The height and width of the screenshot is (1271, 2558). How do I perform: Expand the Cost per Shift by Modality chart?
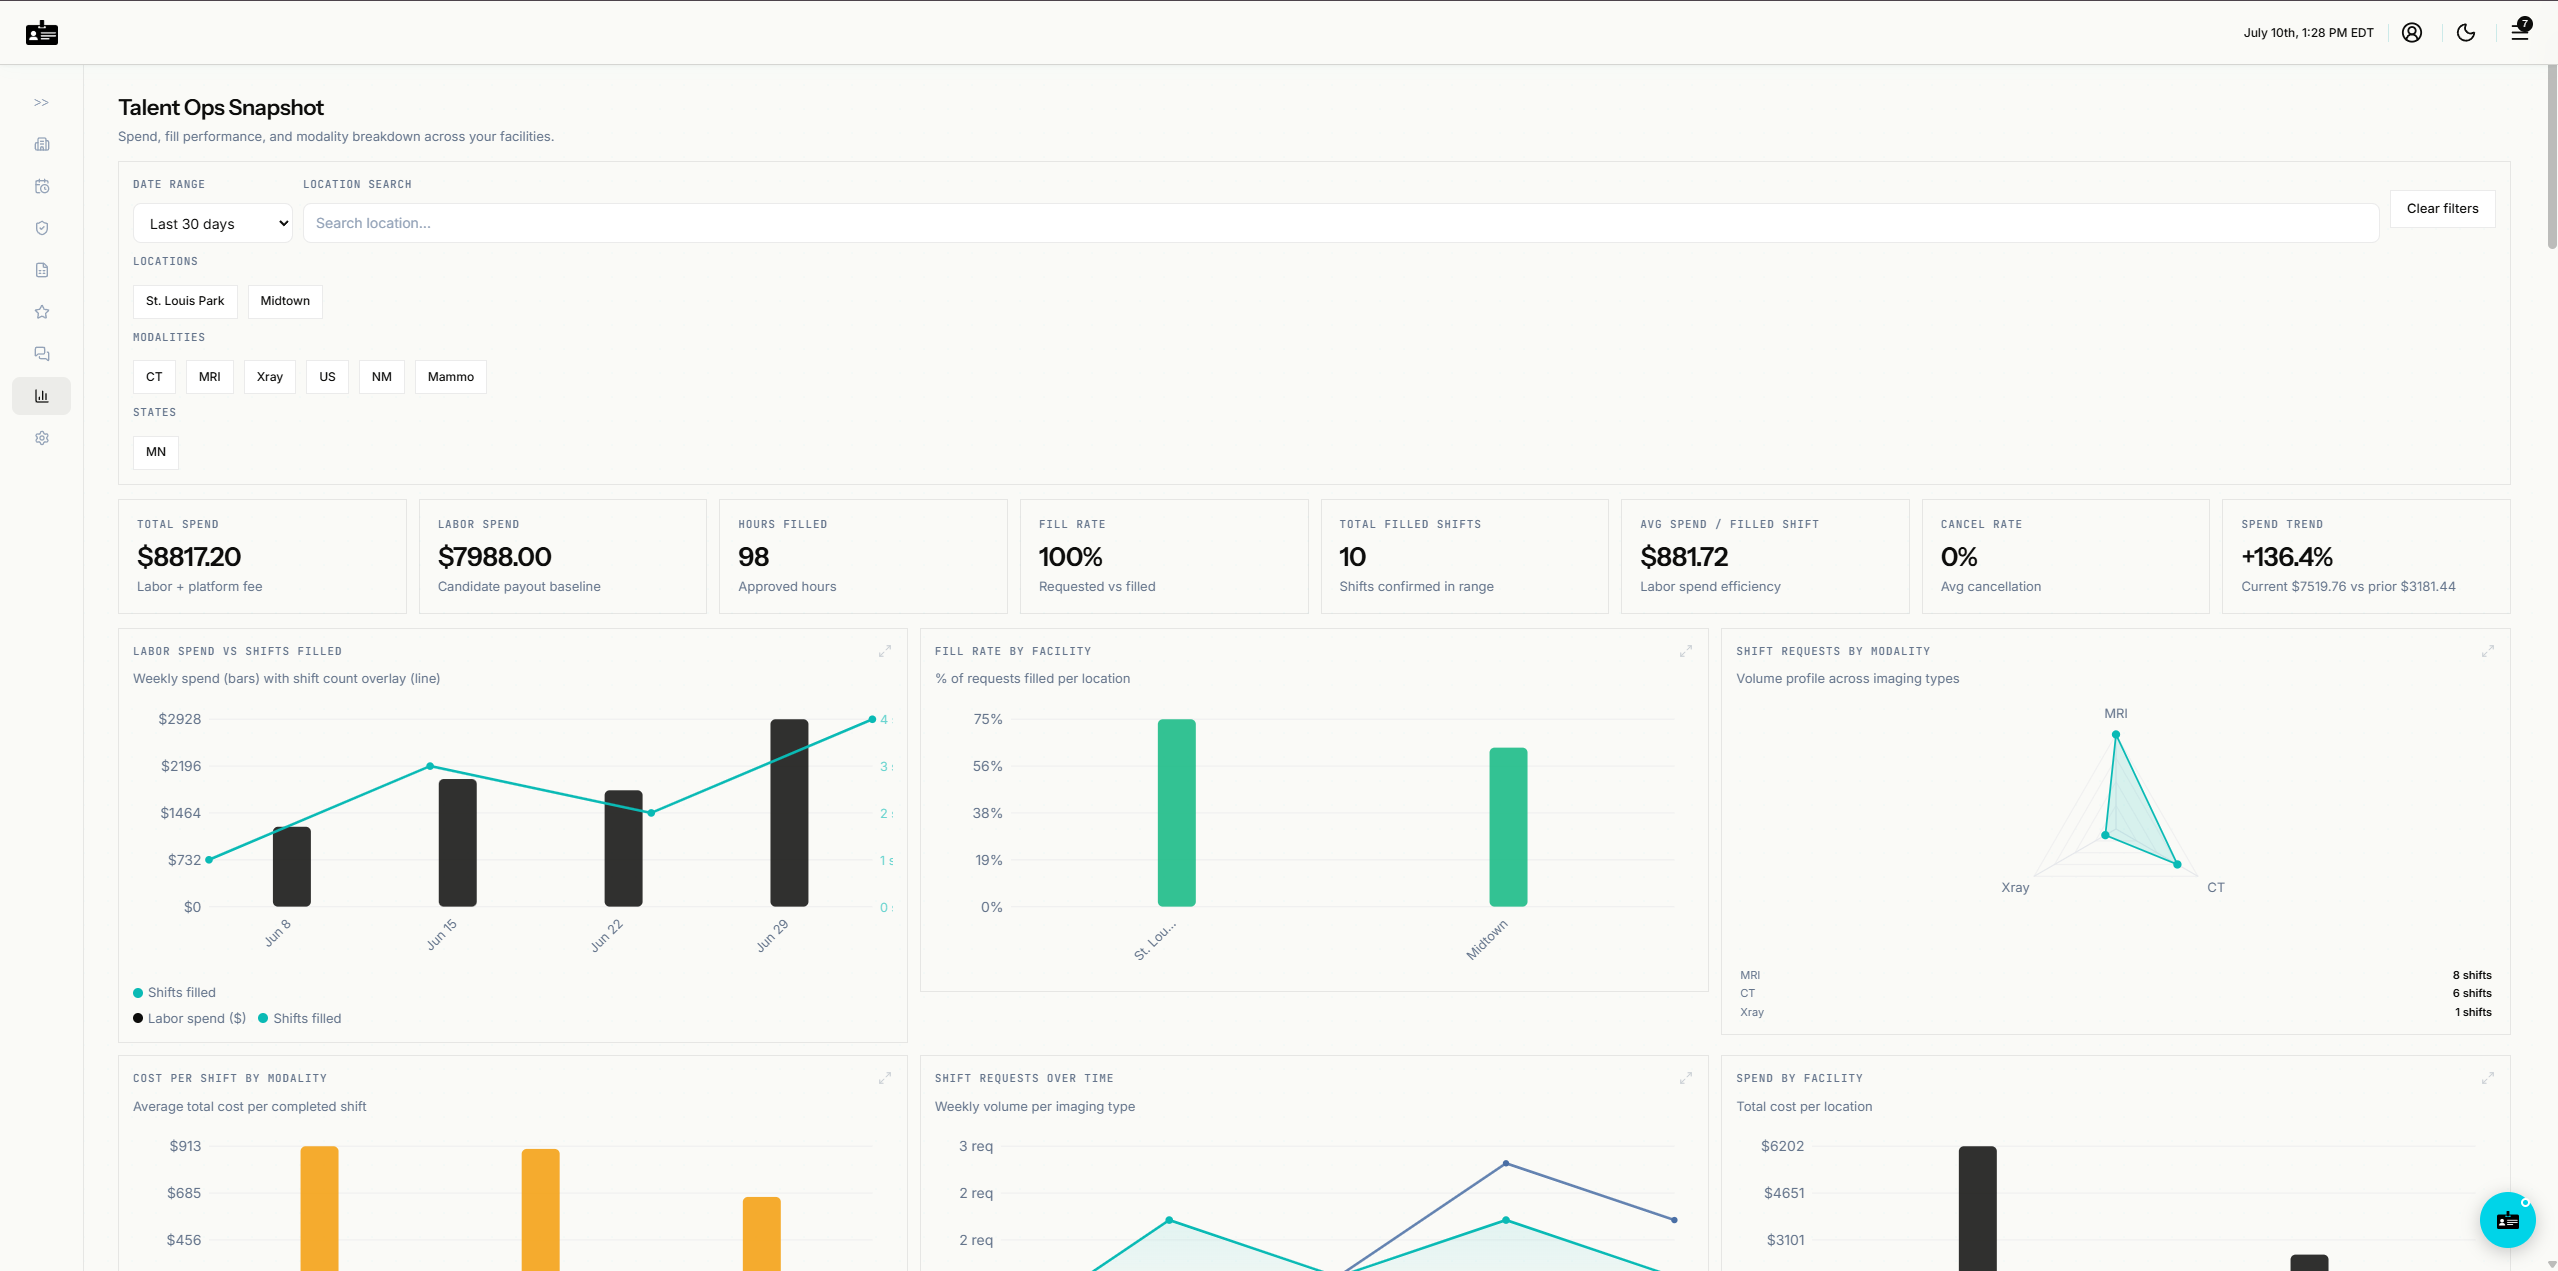tap(885, 1078)
